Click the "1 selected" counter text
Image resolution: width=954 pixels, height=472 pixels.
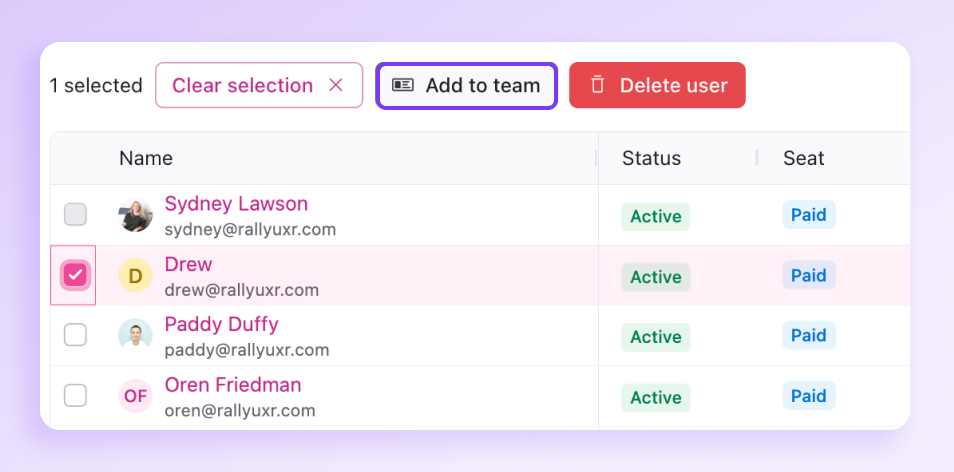click(96, 86)
